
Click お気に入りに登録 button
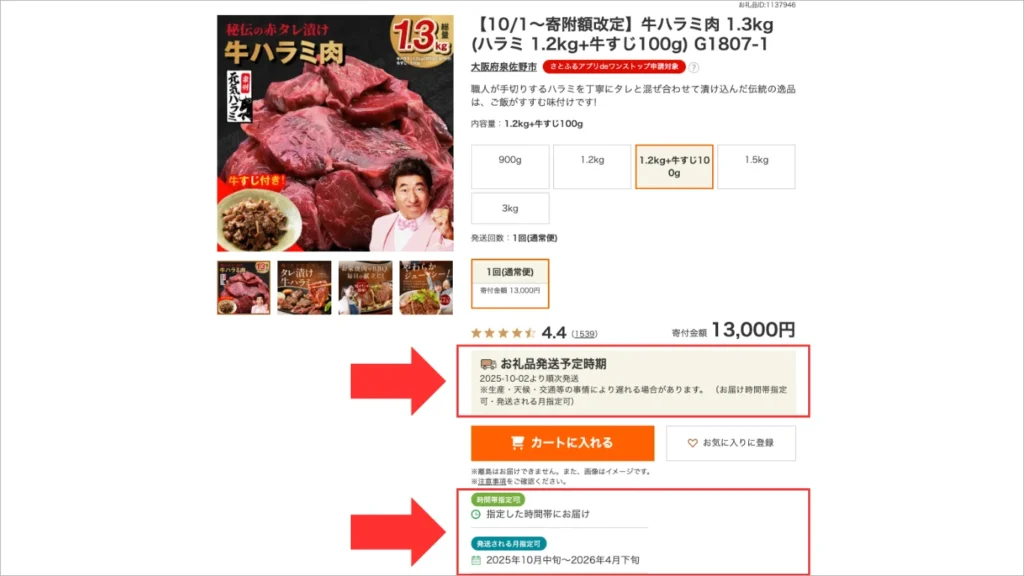point(731,443)
